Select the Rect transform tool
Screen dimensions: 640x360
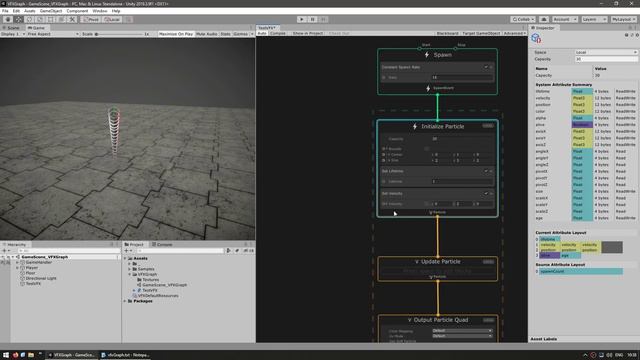click(50, 19)
